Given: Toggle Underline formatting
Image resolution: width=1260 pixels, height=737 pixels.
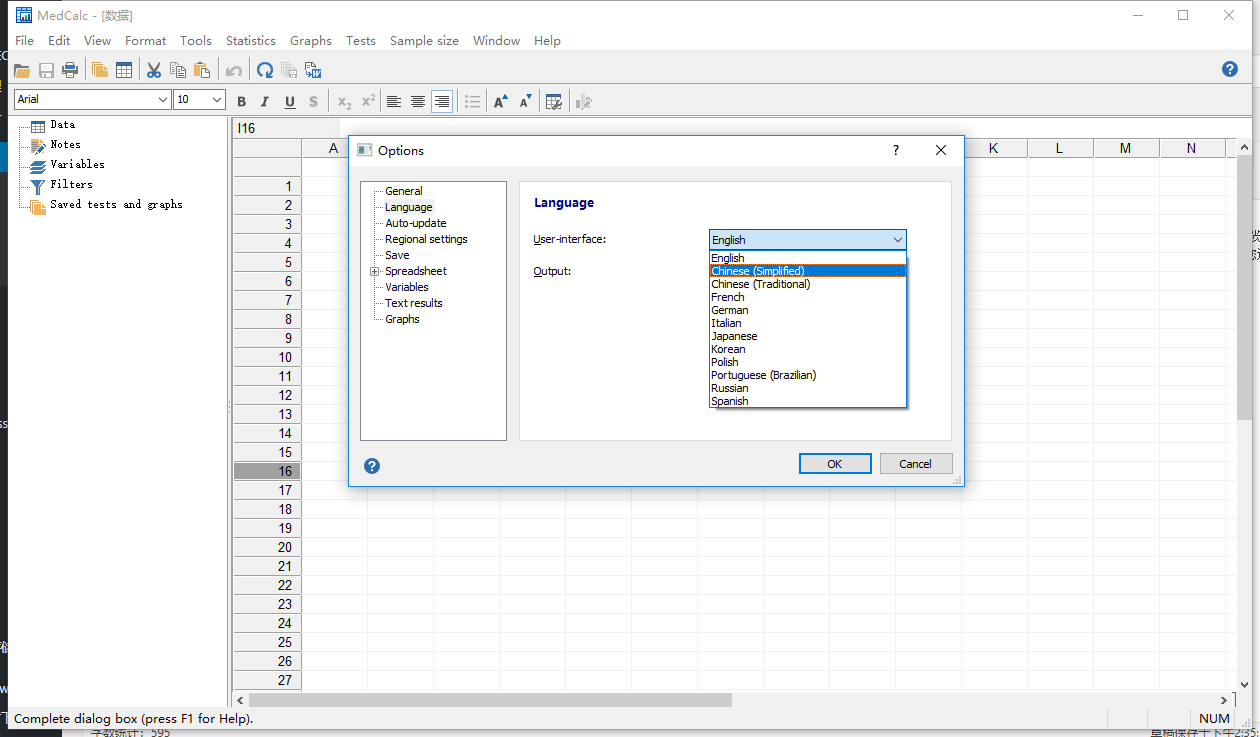Looking at the screenshot, I should point(290,101).
